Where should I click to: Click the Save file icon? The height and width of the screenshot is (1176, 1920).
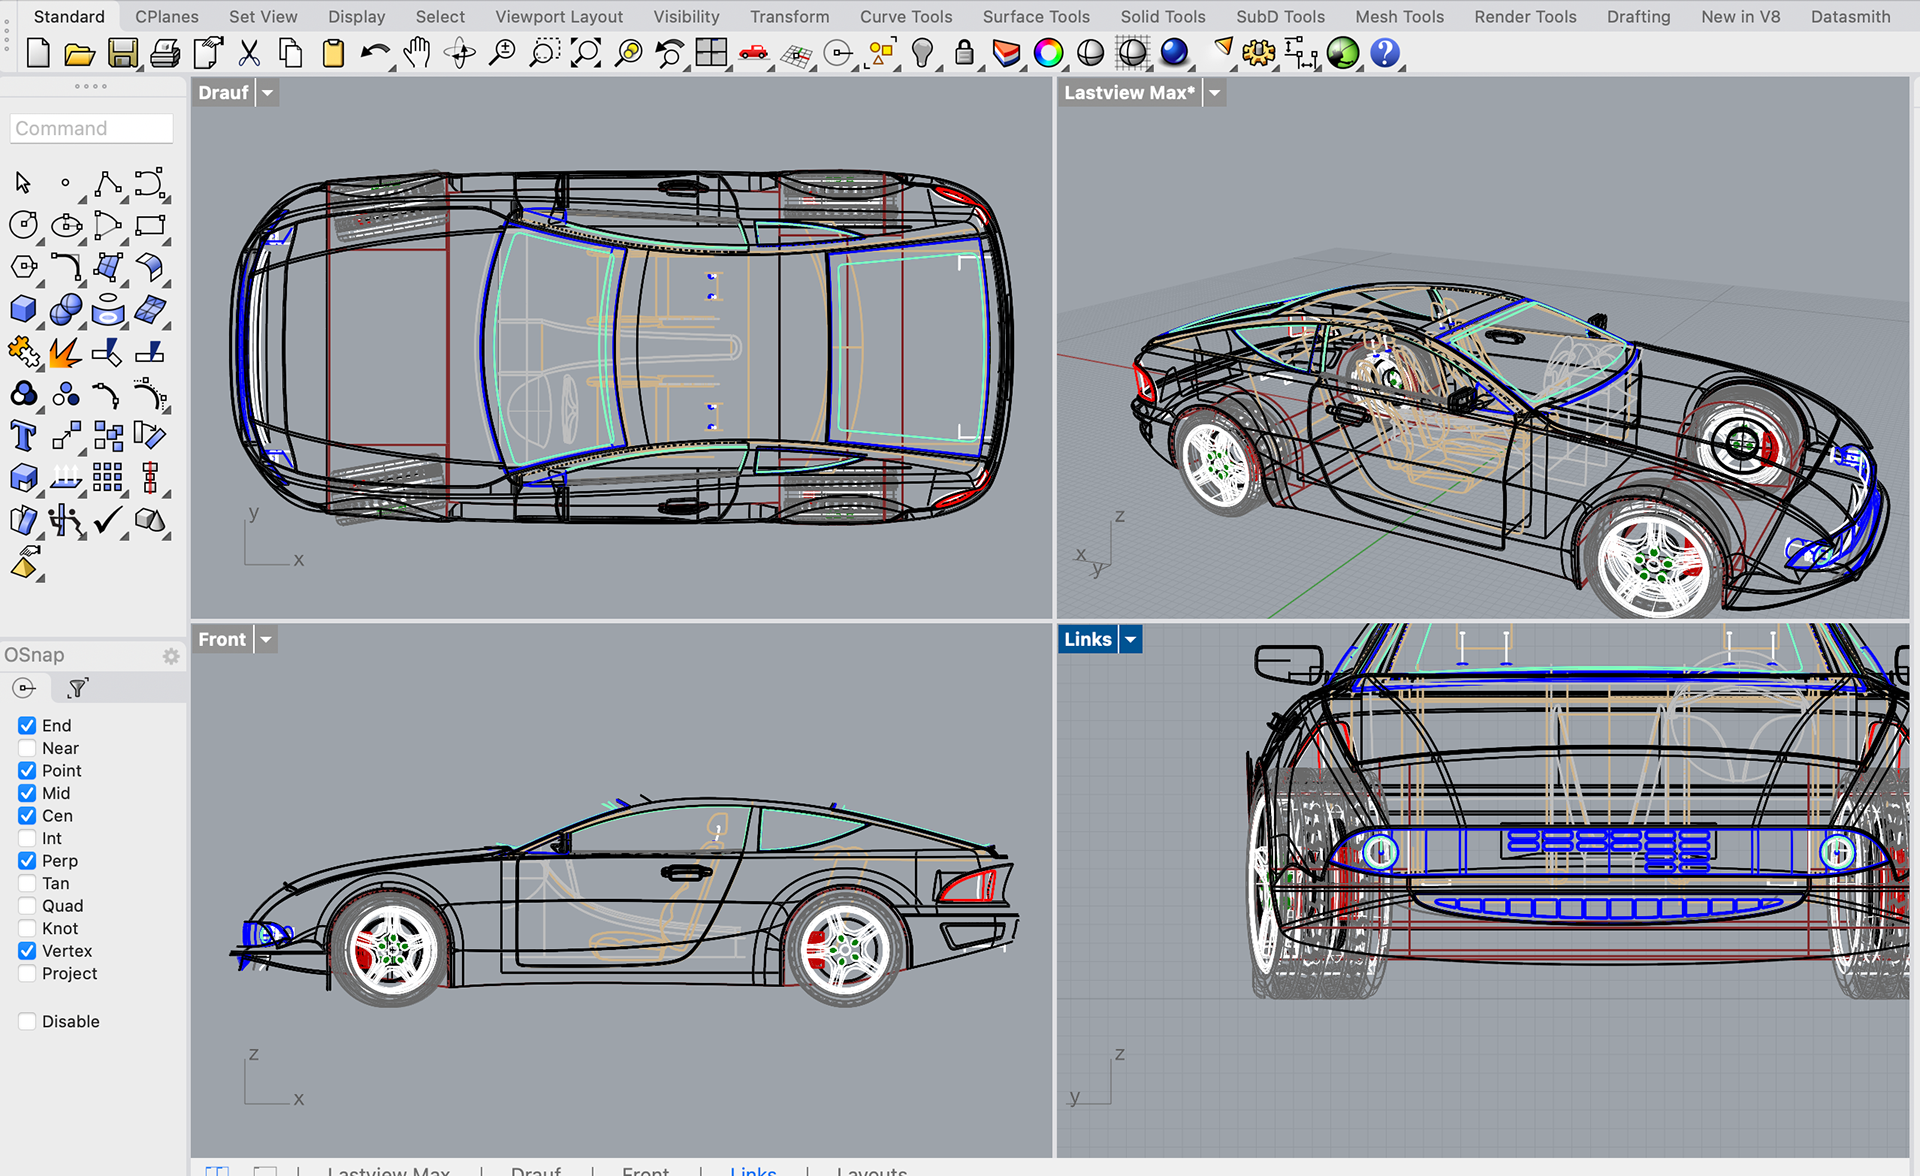point(122,53)
